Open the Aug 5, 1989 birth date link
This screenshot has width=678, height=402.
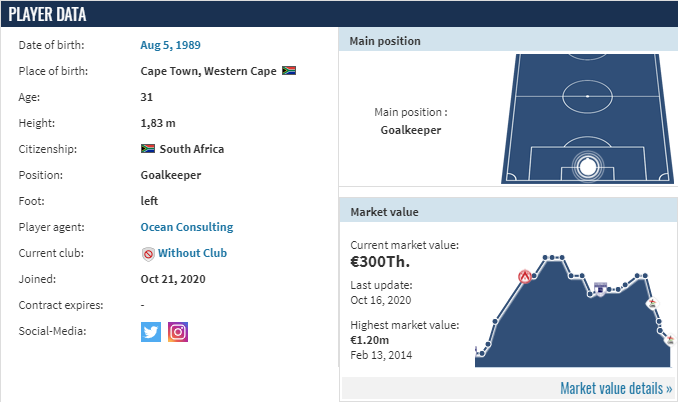(170, 45)
